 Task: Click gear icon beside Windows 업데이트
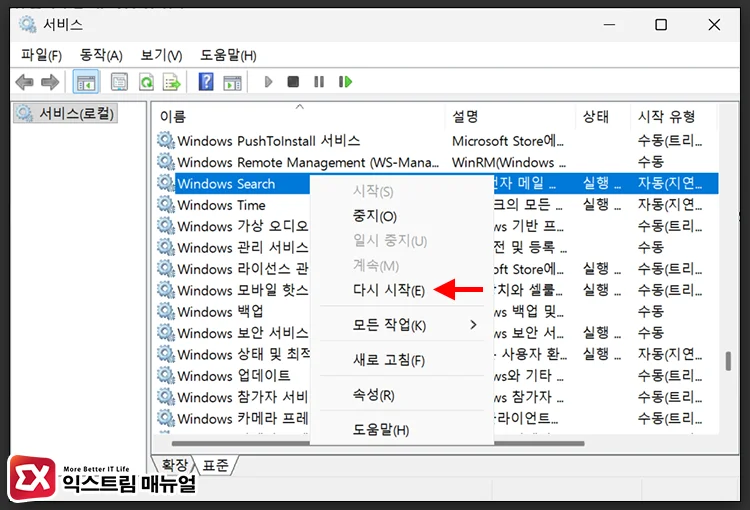click(166, 376)
